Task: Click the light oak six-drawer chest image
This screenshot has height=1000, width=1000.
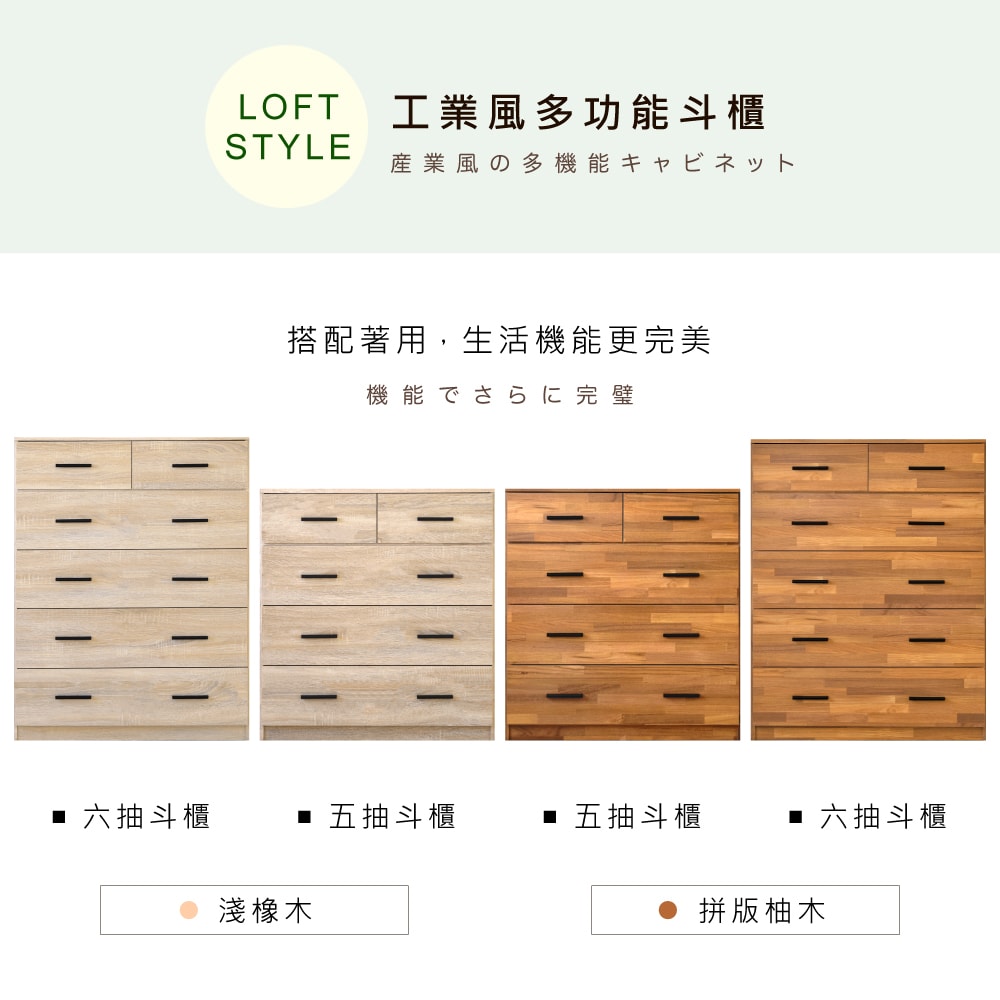Action: 131,589
